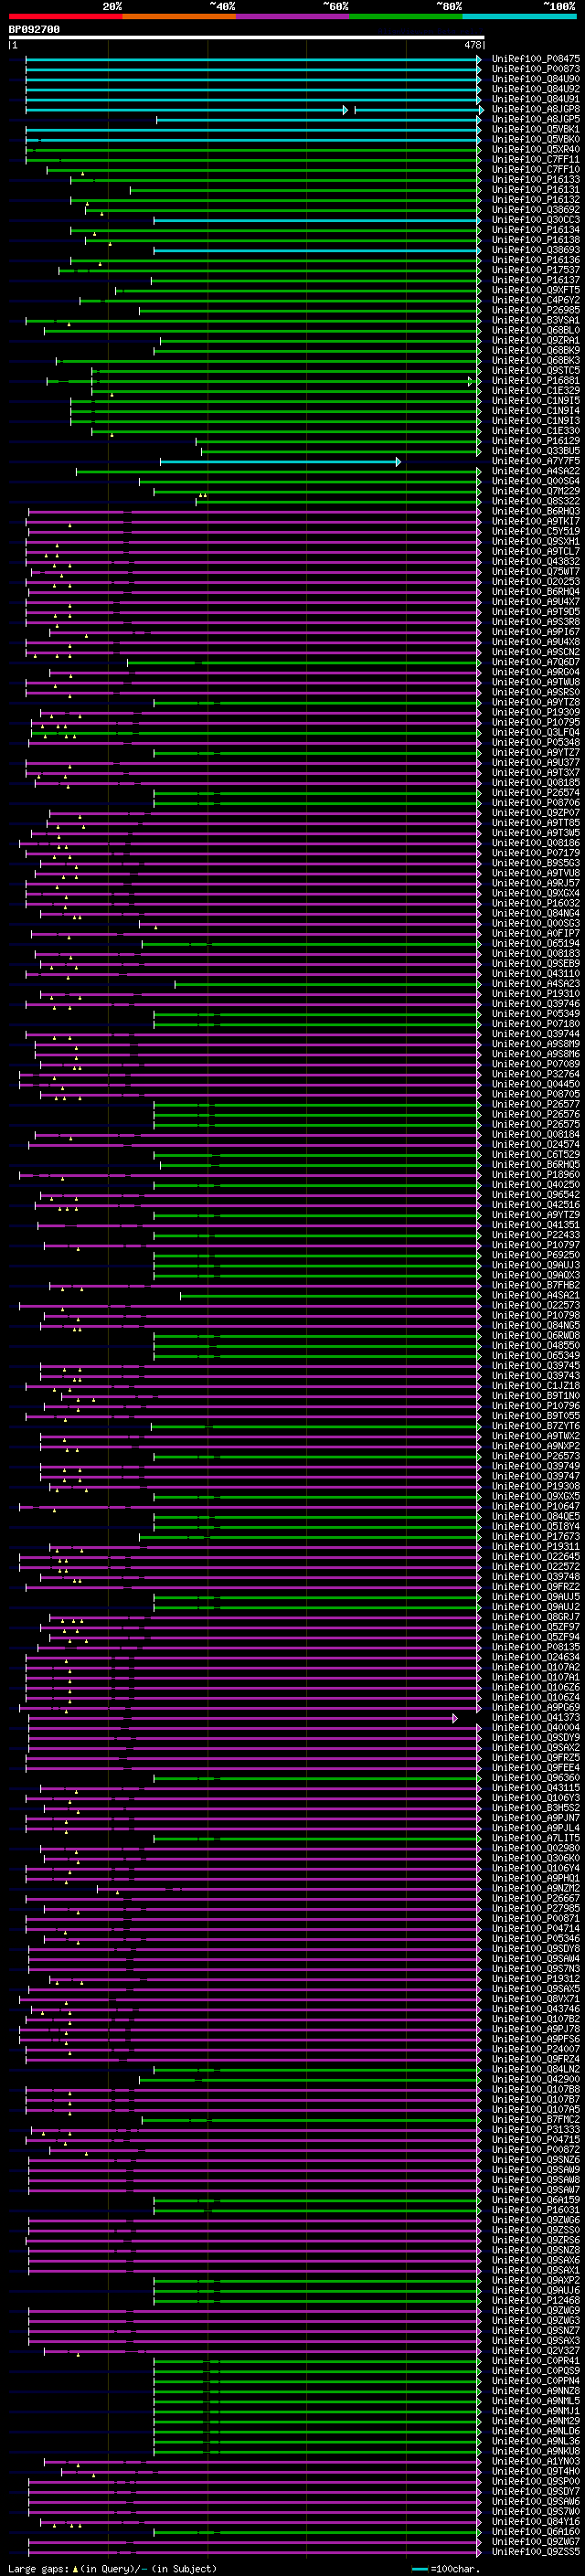Click the cyan 100char scale bar in footer
585x2576 pixels.
point(420,2569)
